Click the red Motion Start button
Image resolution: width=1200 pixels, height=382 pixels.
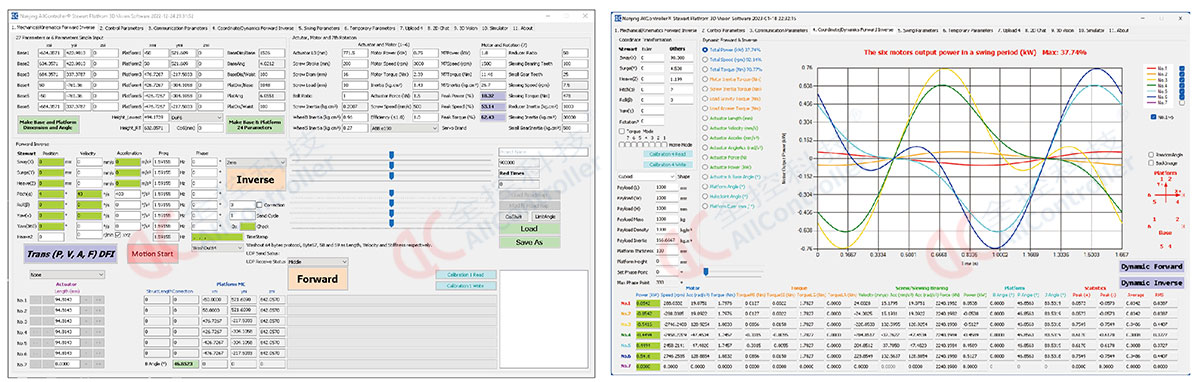(153, 253)
